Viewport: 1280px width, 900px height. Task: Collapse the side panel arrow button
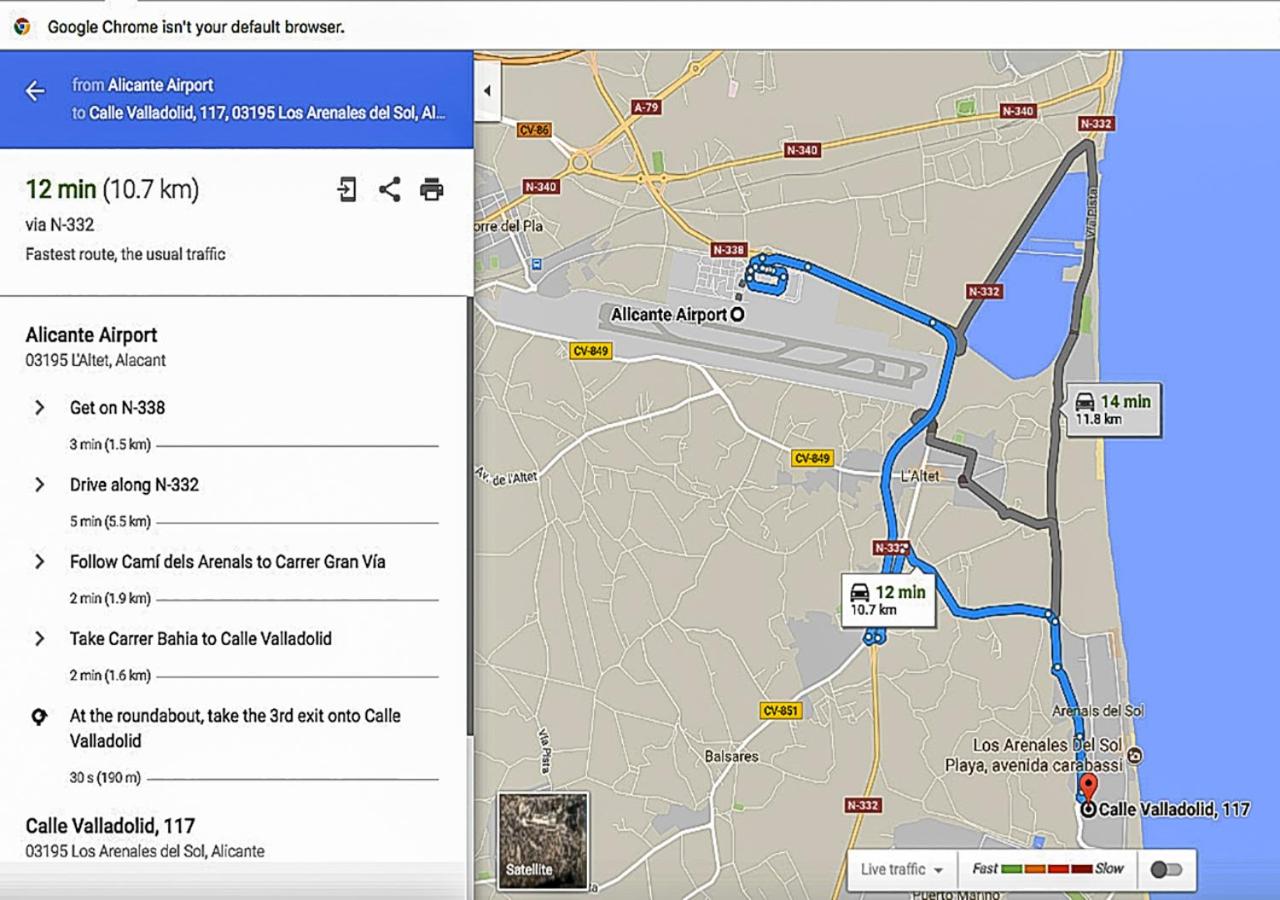(487, 91)
